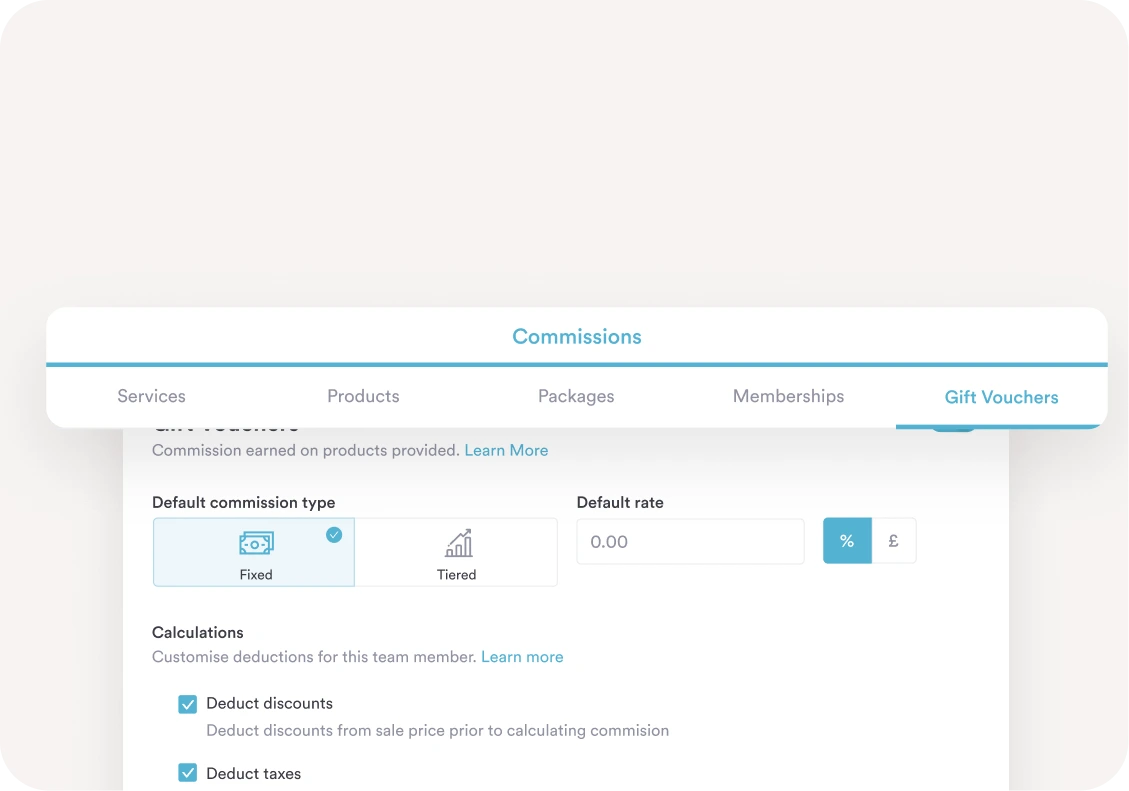Toggle the Deduct taxes checkbox

click(187, 773)
